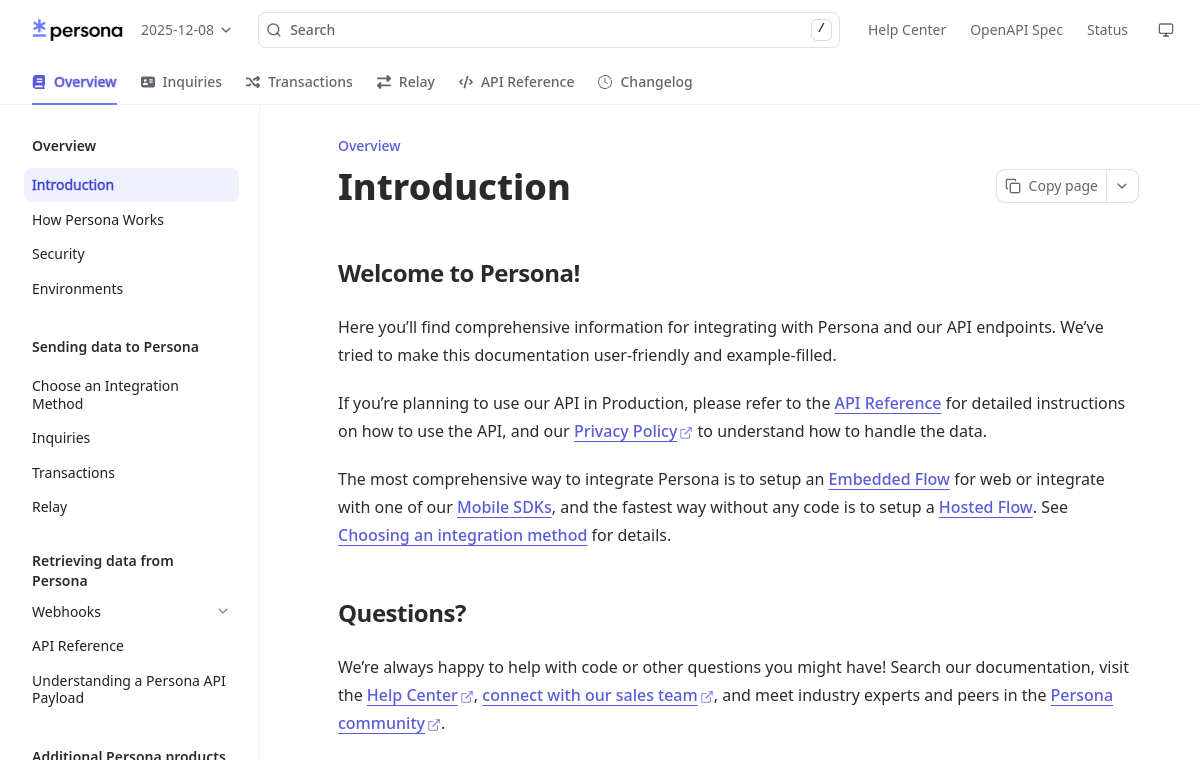Toggle the theme using monitor icon

click(x=1166, y=30)
